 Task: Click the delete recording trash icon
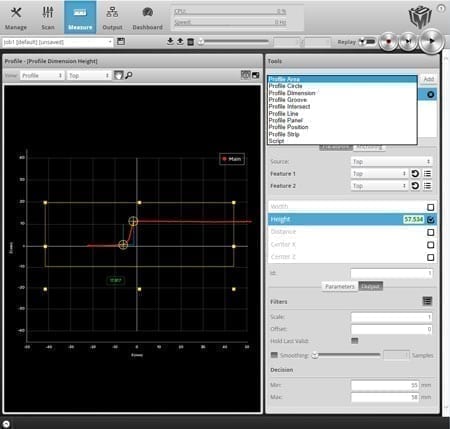[190, 42]
